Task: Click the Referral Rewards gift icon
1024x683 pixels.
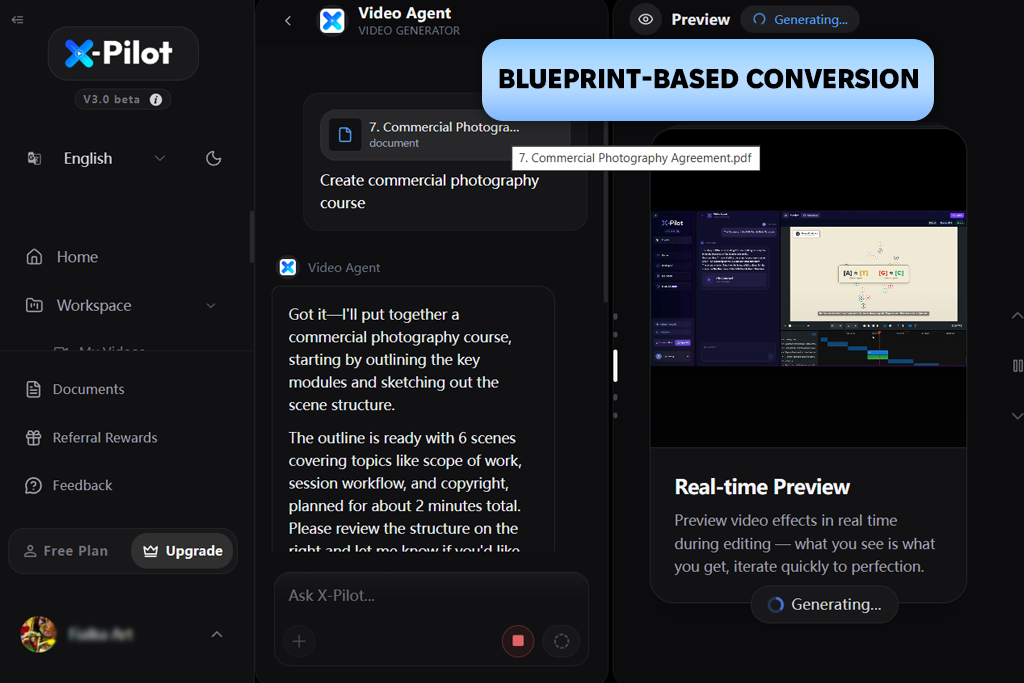Action: coord(33,437)
